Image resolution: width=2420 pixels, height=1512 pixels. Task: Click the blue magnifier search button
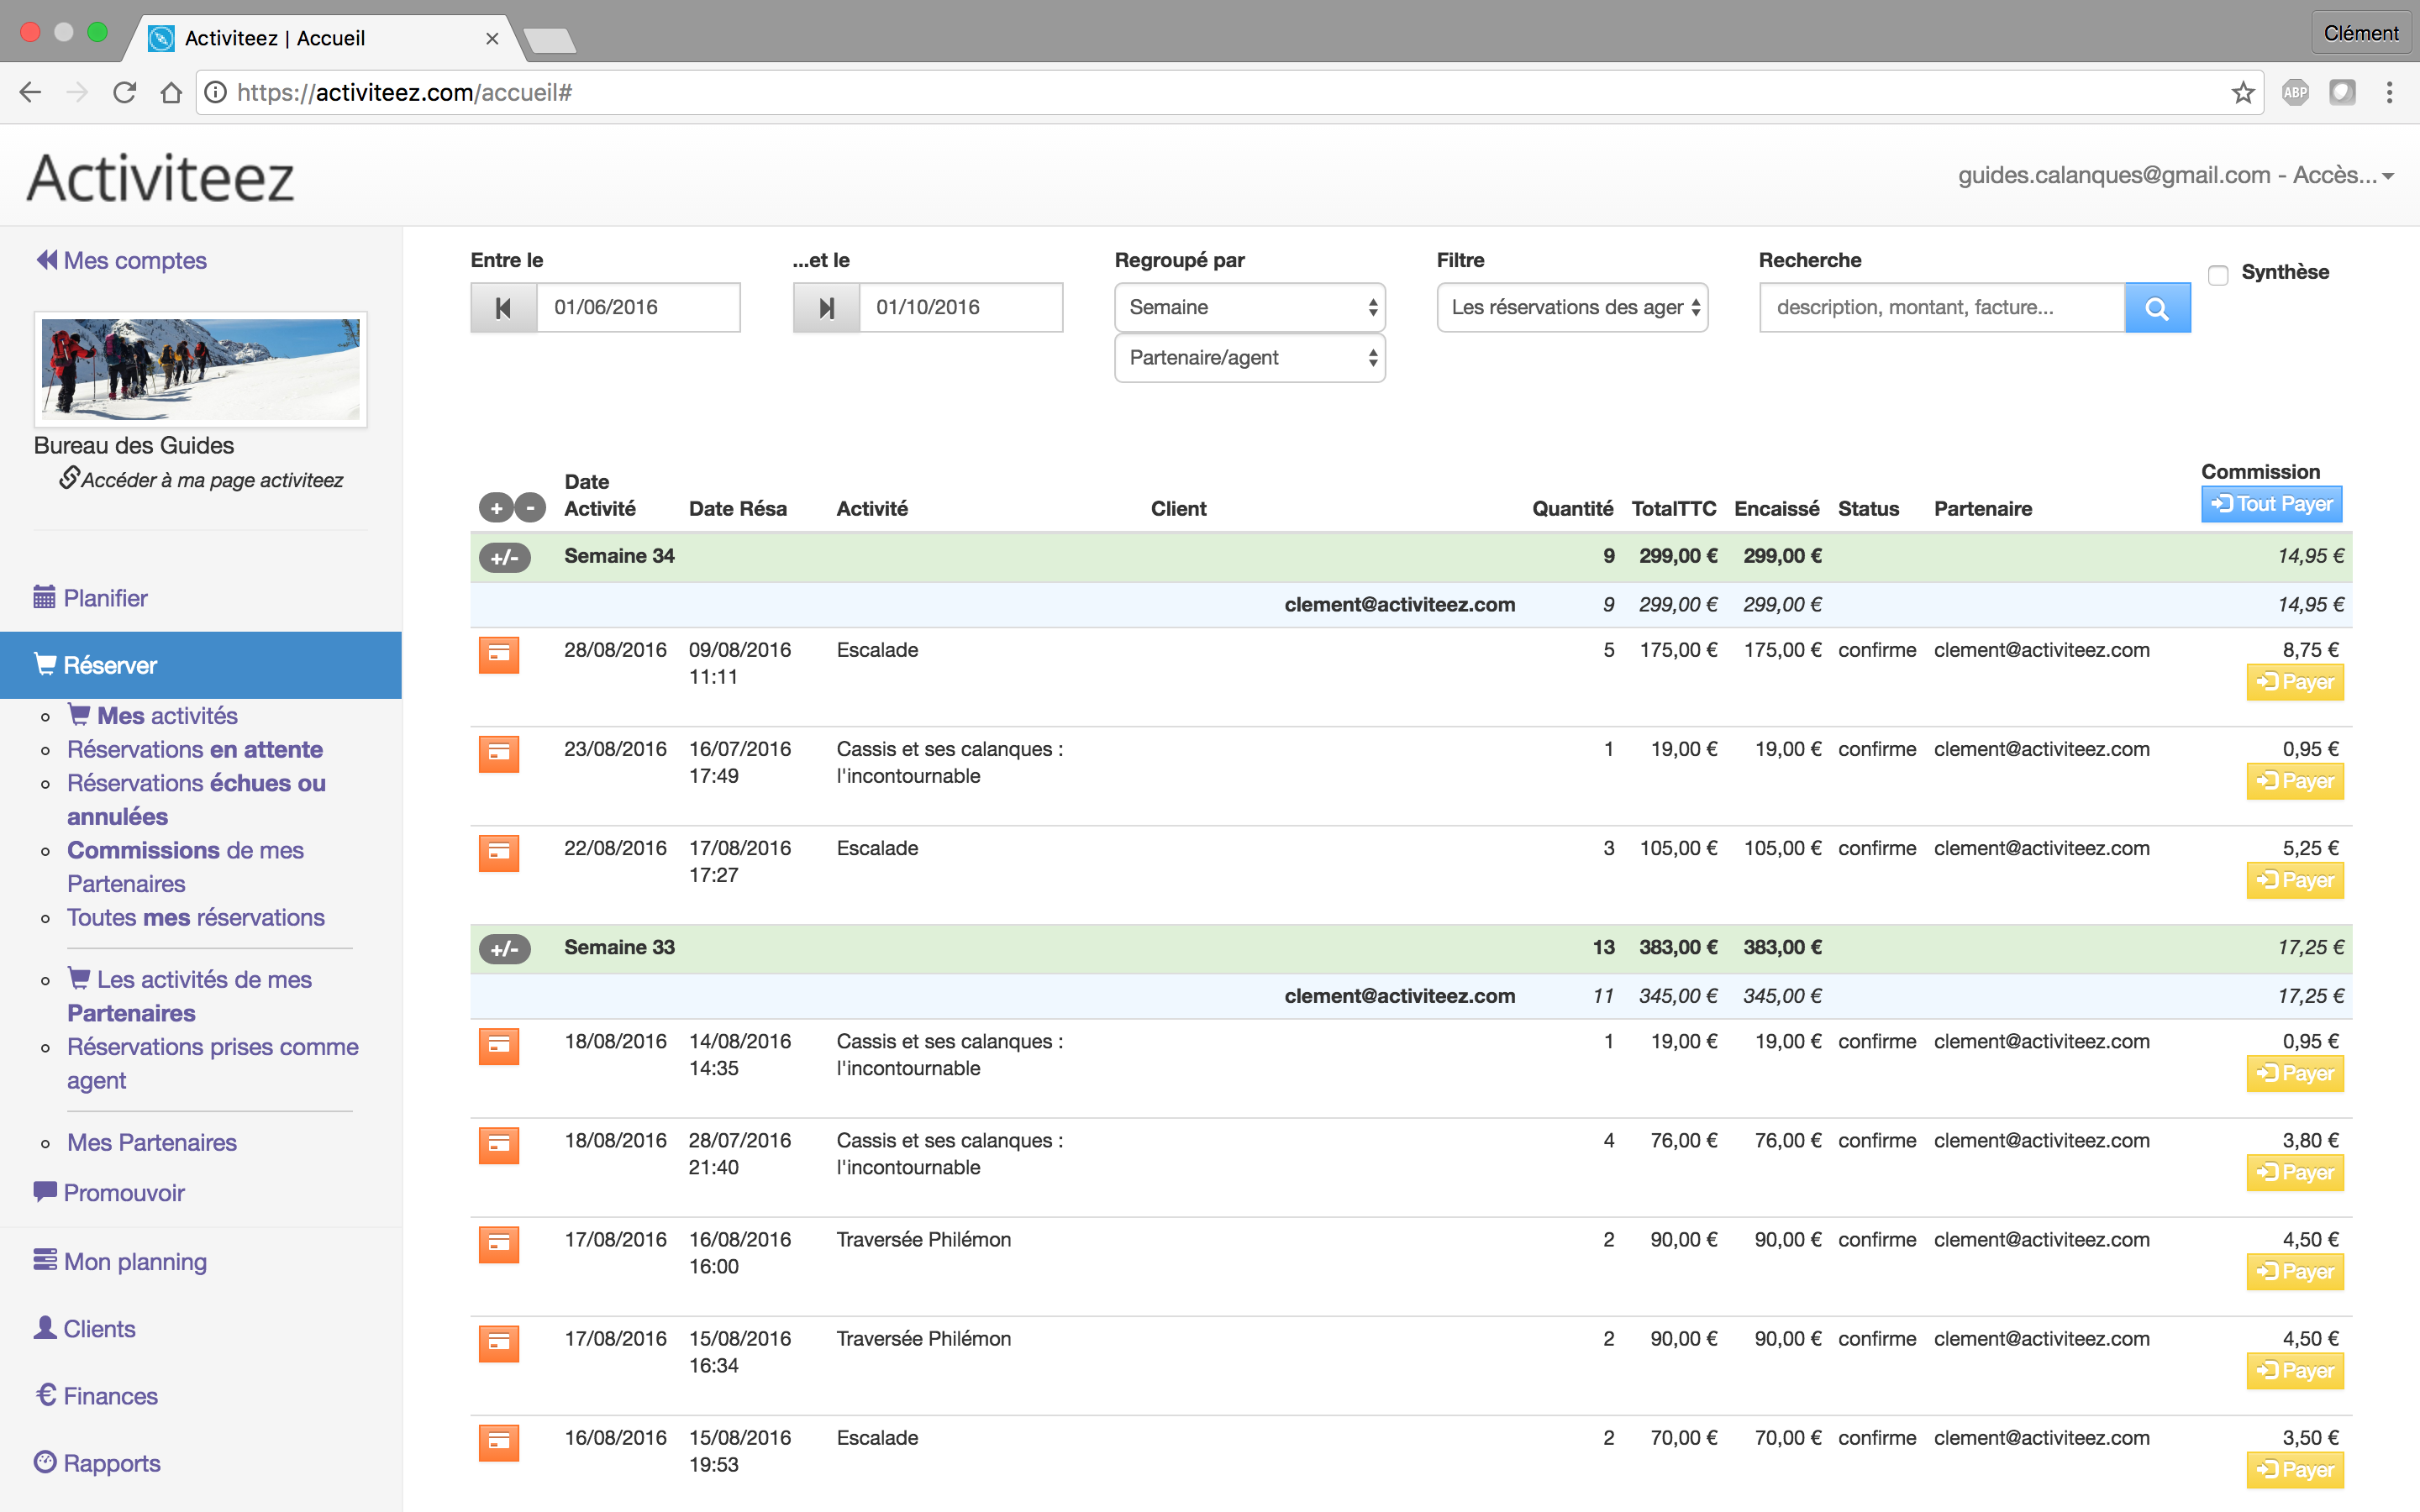click(2157, 308)
